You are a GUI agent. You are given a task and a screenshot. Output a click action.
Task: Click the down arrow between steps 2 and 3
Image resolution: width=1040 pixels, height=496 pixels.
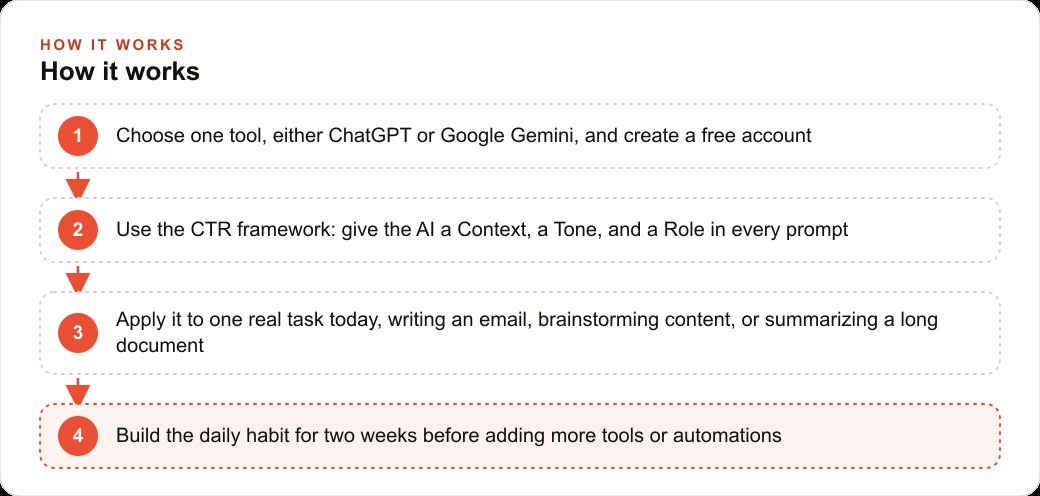coord(78,279)
